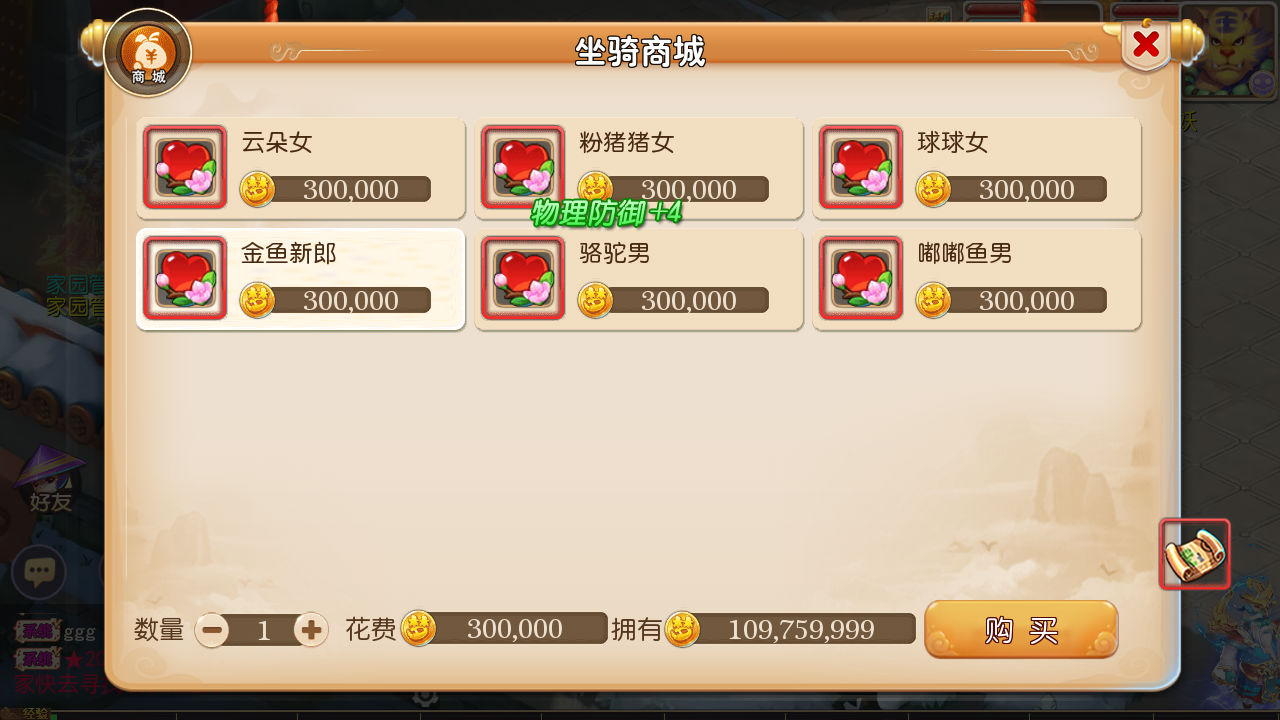Select the 云朵女 shop entry
The height and width of the screenshot is (720, 1280).
(x=301, y=168)
